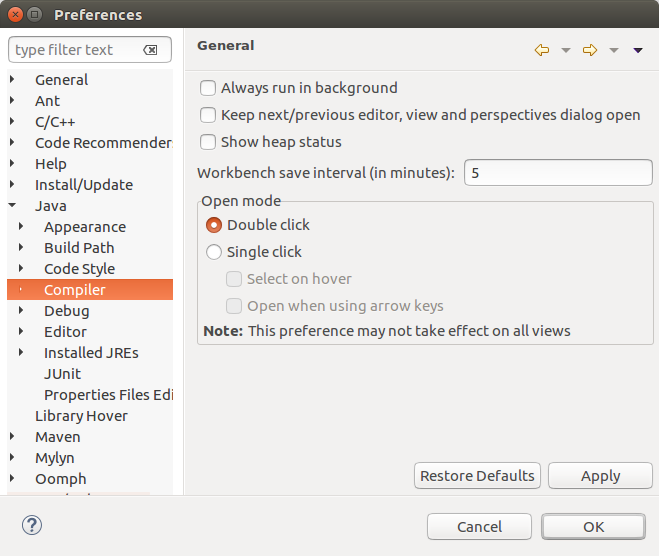Click the forward navigation arrow icon

point(590,50)
